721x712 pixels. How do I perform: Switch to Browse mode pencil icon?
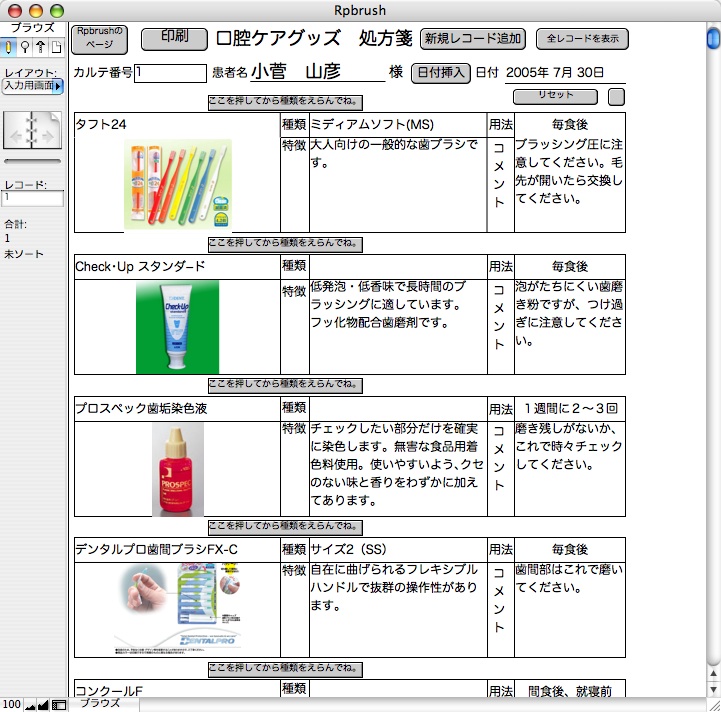9,47
